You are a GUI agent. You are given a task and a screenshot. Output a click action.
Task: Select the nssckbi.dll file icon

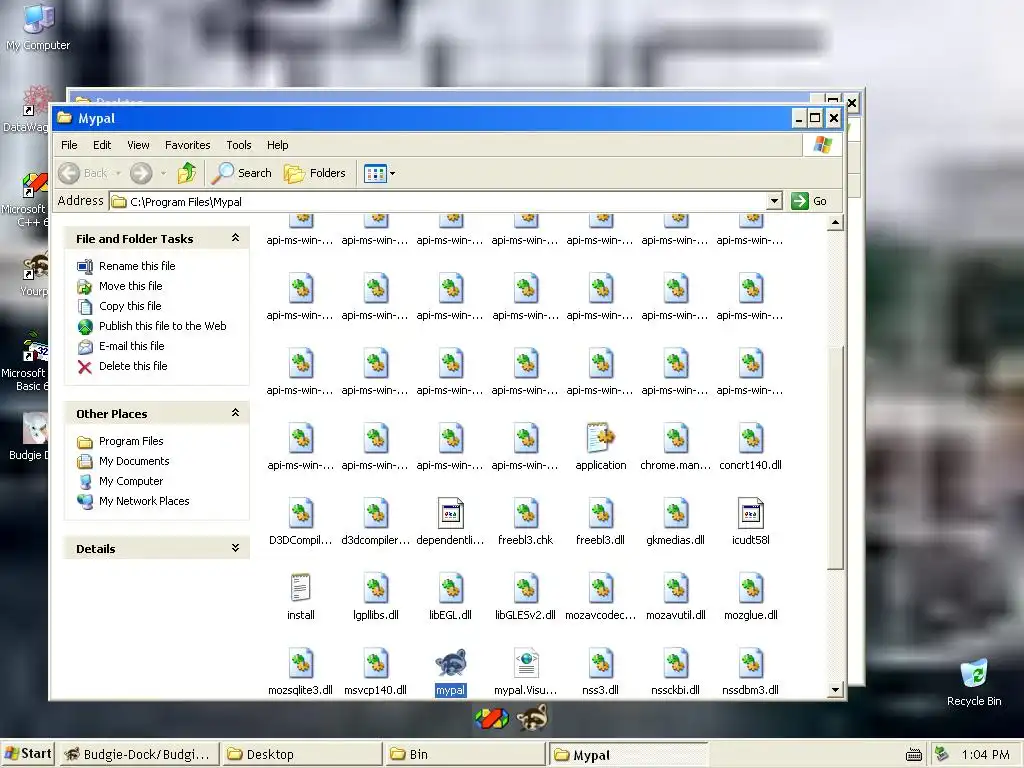676,663
